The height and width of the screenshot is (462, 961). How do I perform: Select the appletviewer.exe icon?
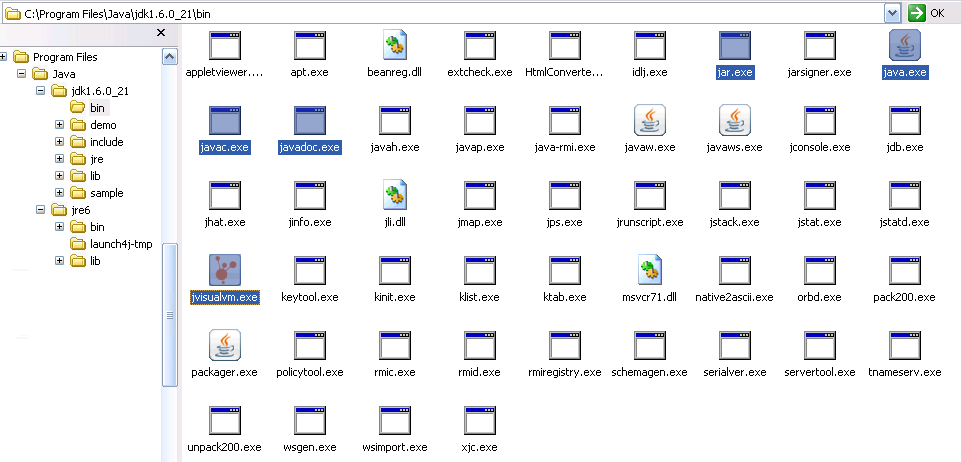[x=224, y=46]
